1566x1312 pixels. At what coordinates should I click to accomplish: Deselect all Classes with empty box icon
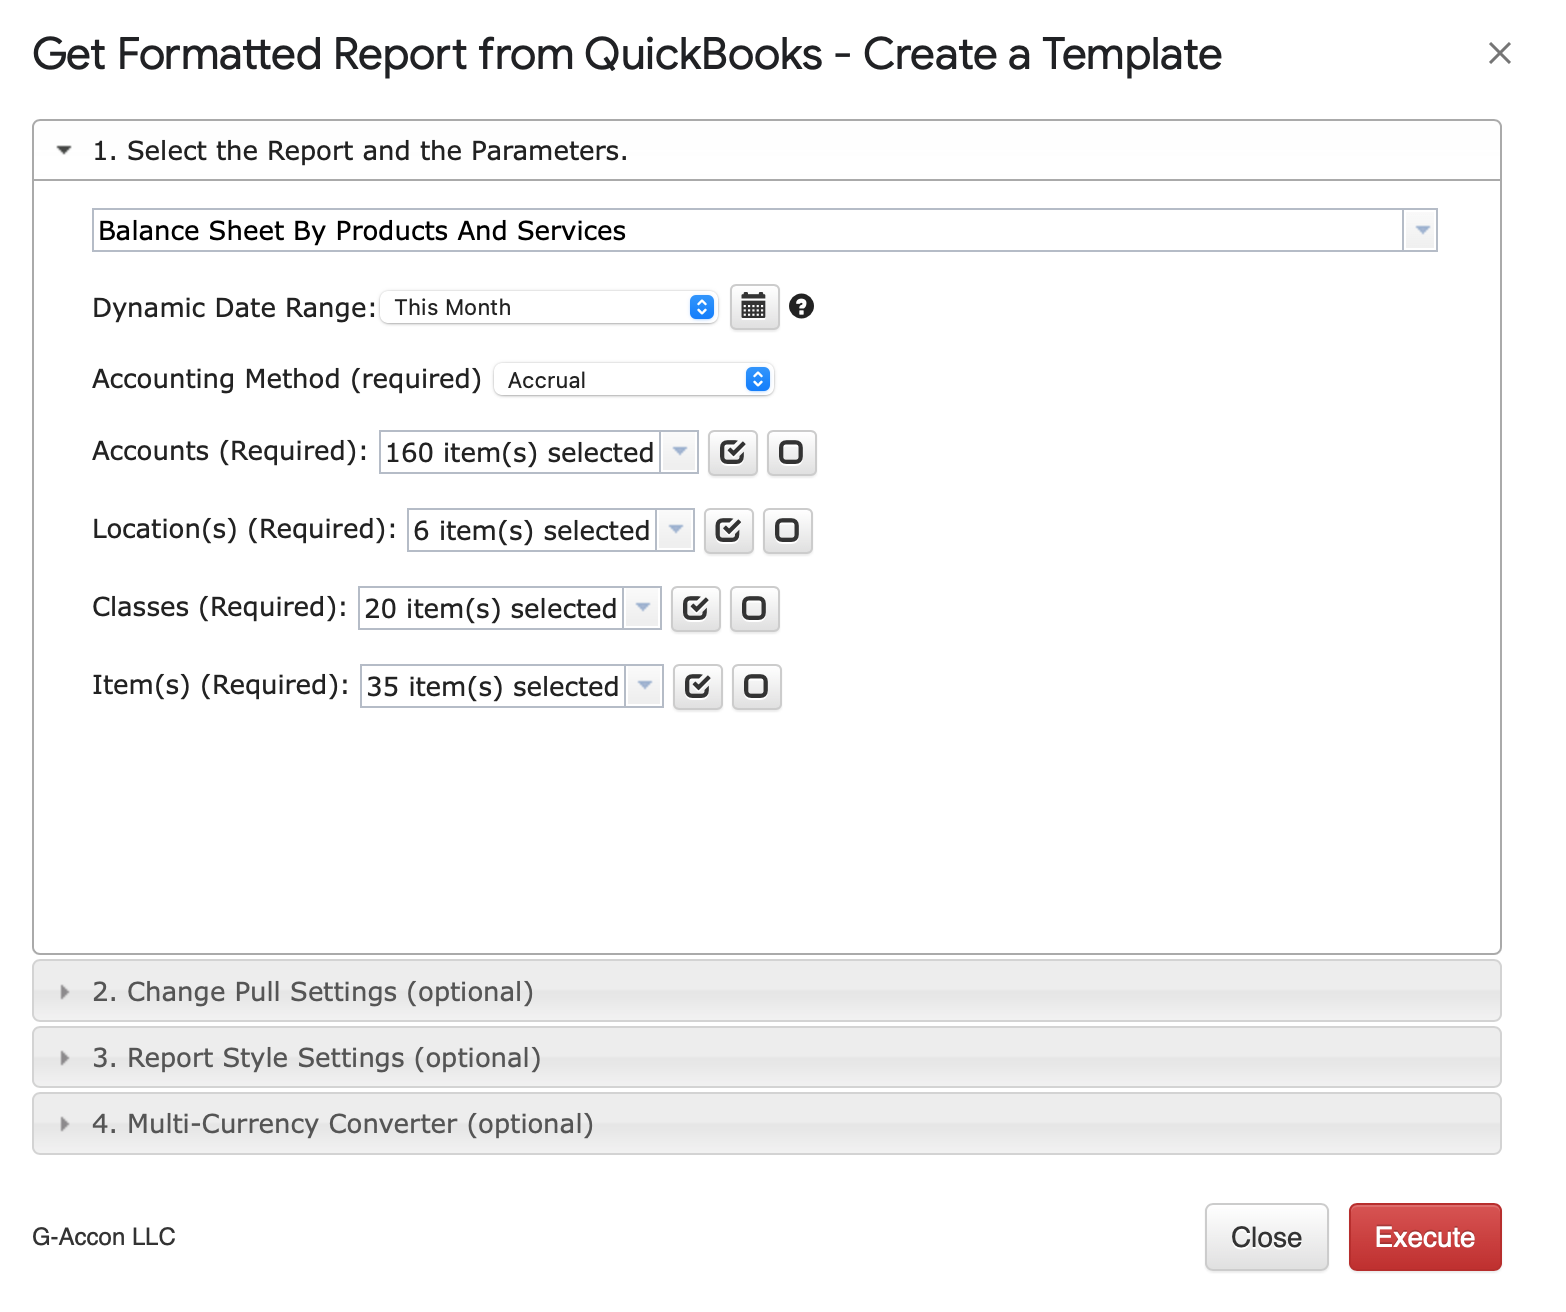[x=754, y=609]
